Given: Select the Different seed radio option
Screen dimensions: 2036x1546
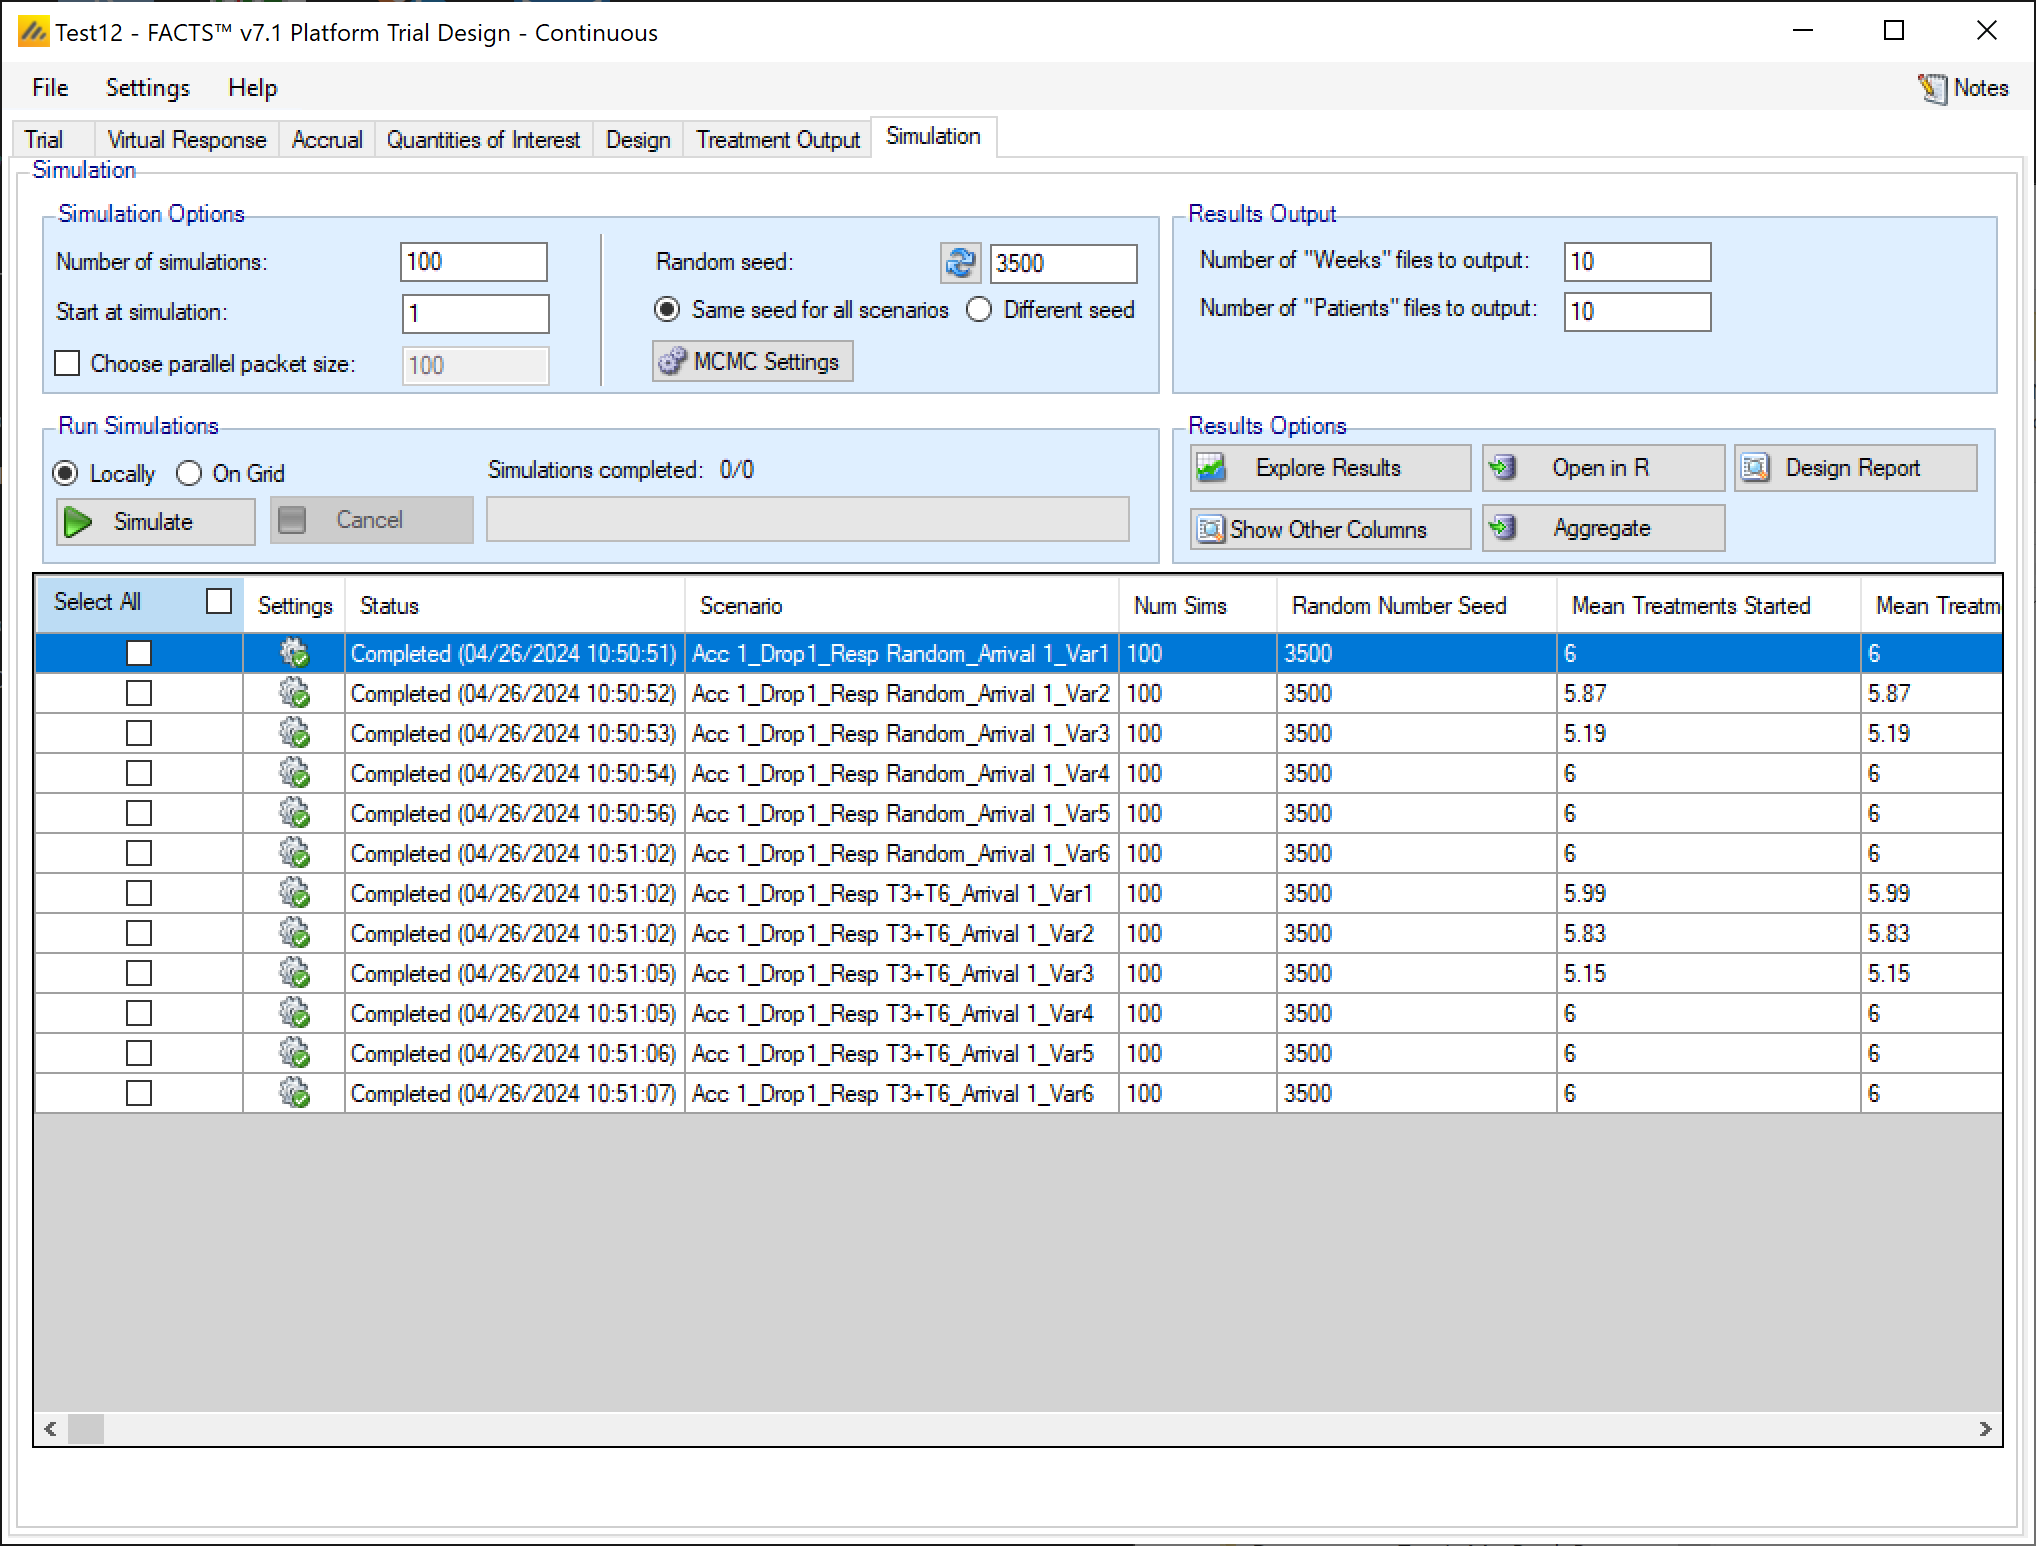Looking at the screenshot, I should (x=979, y=310).
